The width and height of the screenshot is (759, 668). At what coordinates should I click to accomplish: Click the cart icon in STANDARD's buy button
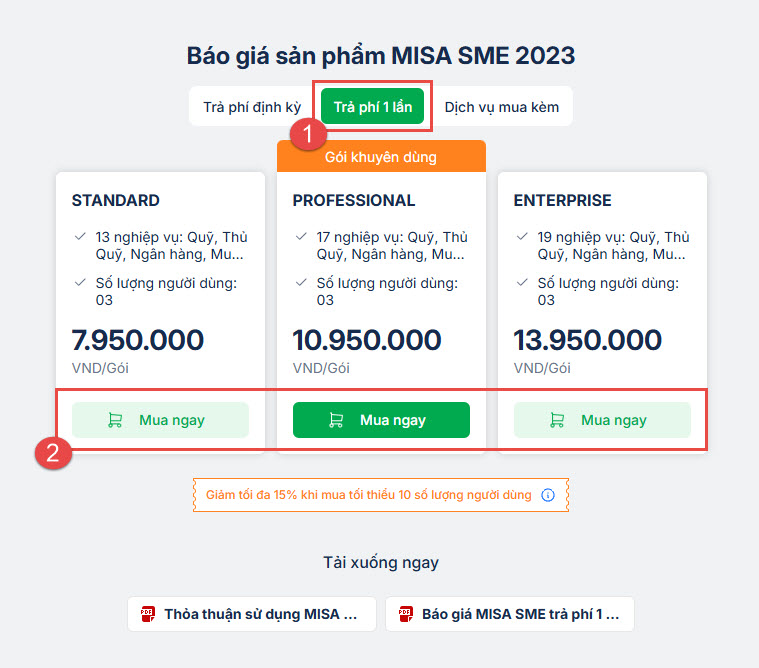tap(115, 420)
